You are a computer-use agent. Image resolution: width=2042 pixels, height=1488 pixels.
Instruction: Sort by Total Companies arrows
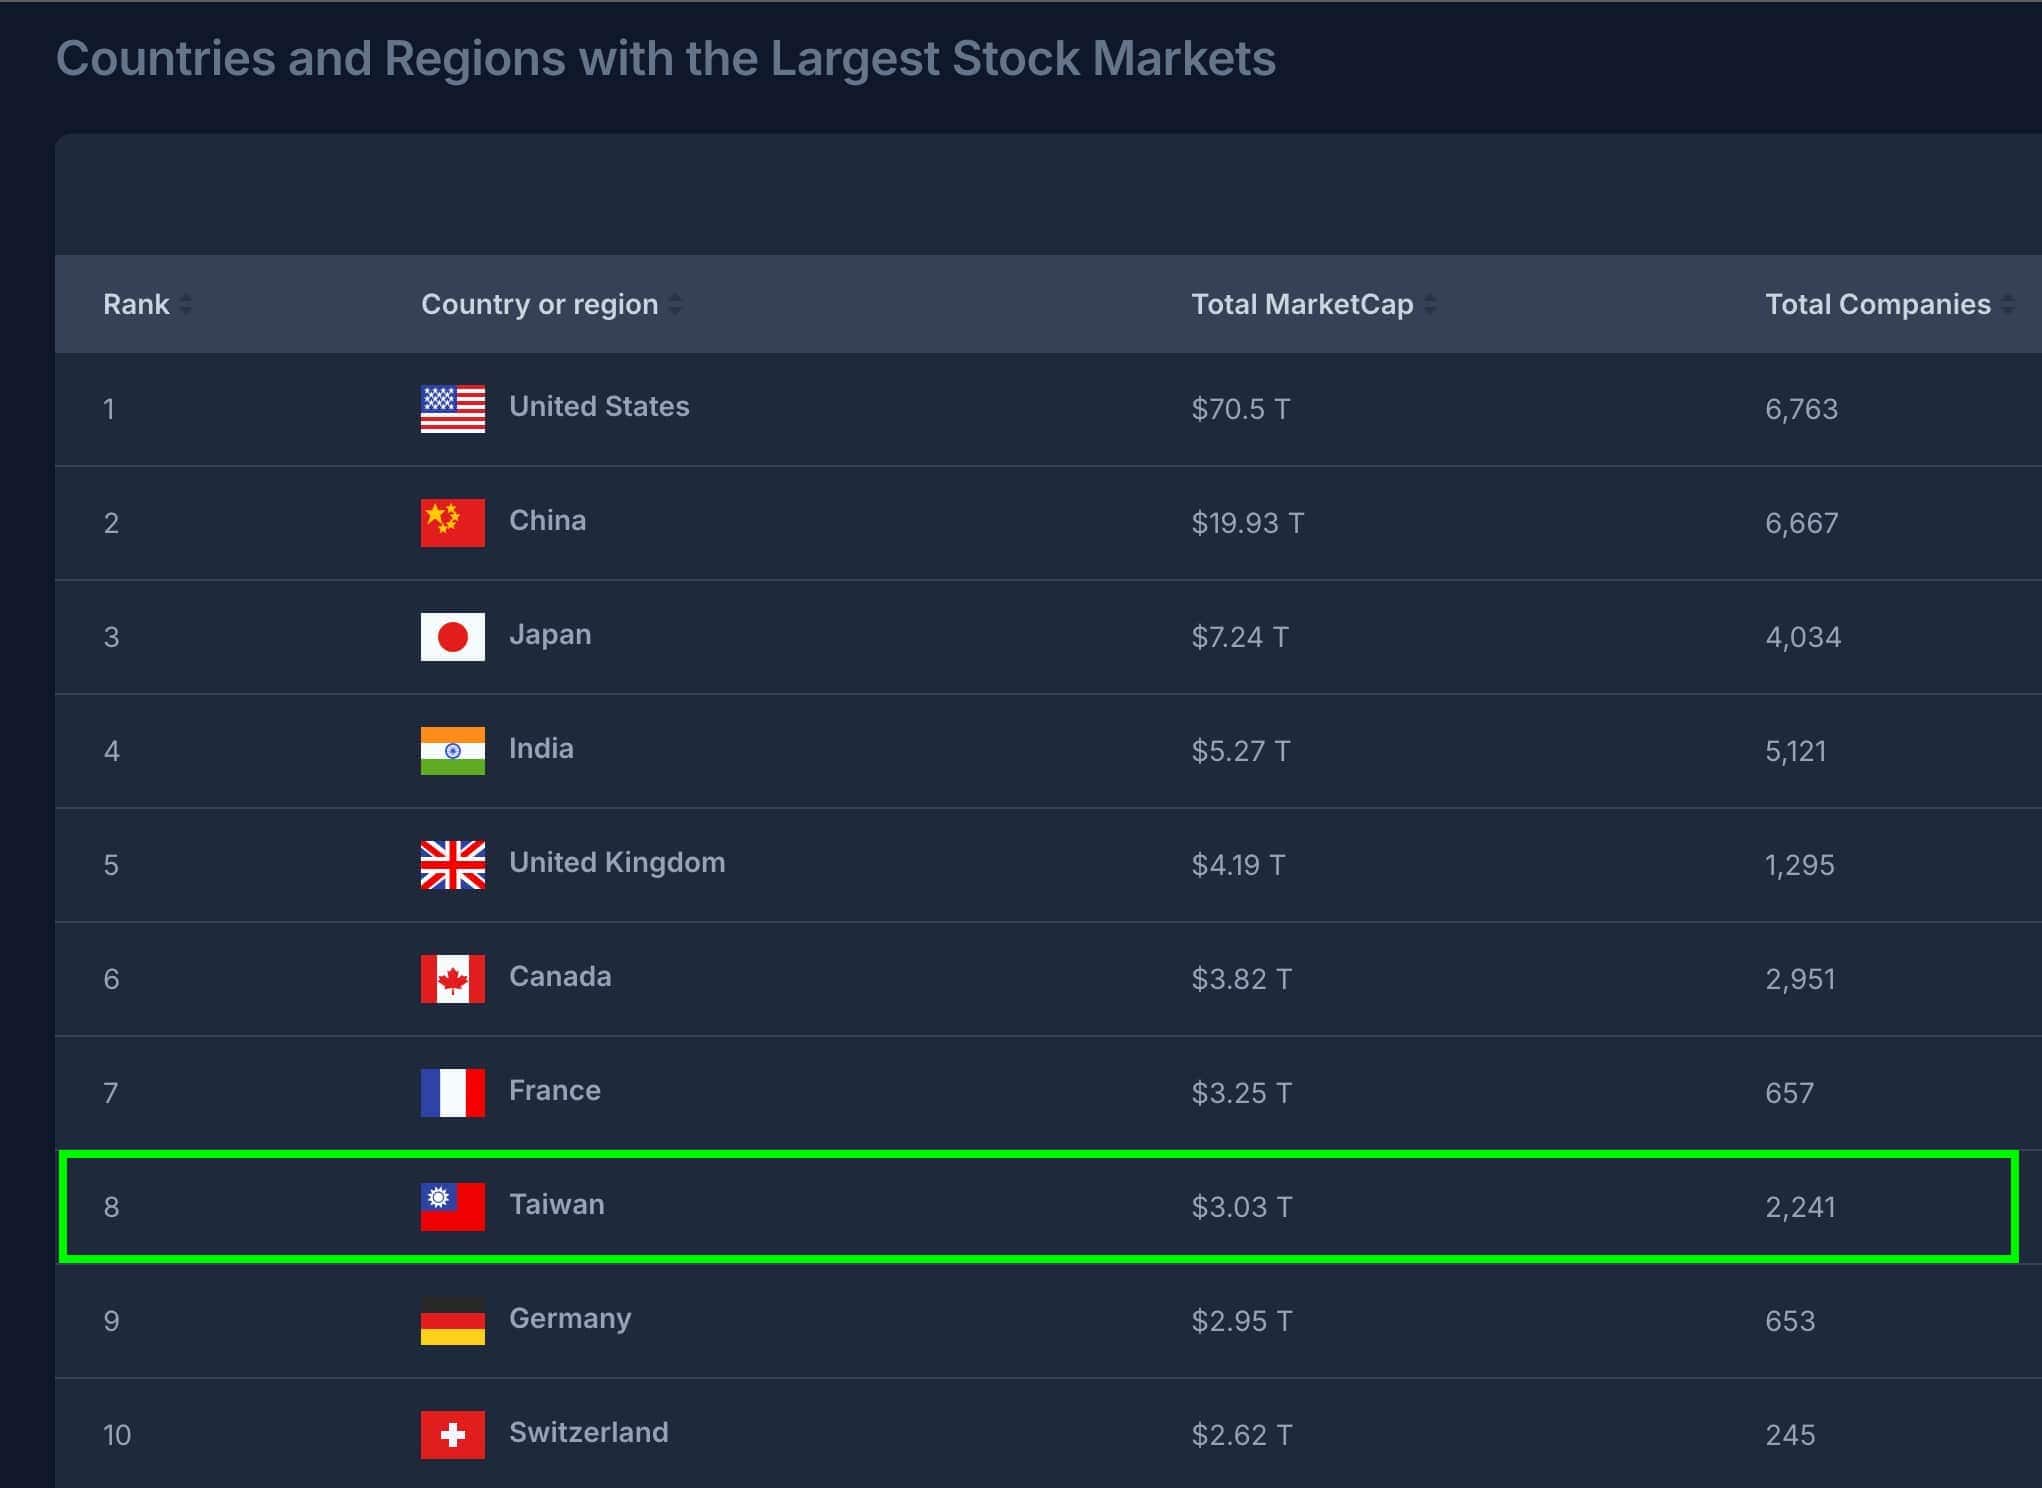coord(2008,304)
